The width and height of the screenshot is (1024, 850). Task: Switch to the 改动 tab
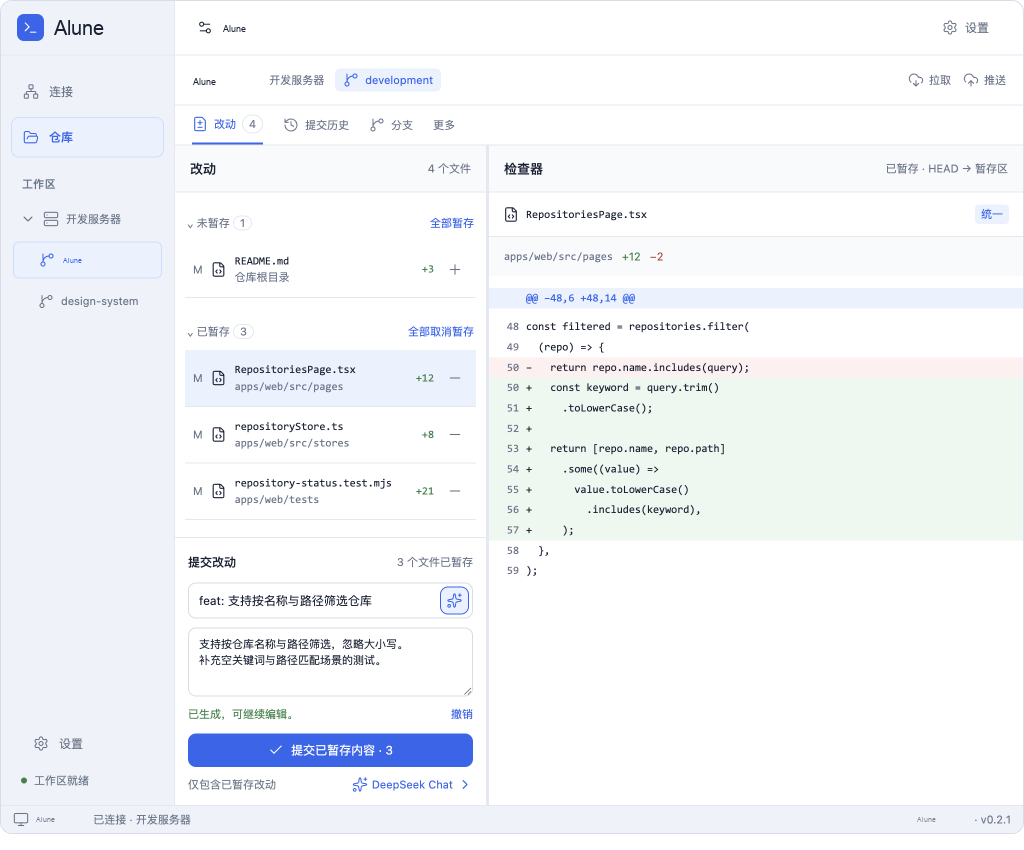228,124
